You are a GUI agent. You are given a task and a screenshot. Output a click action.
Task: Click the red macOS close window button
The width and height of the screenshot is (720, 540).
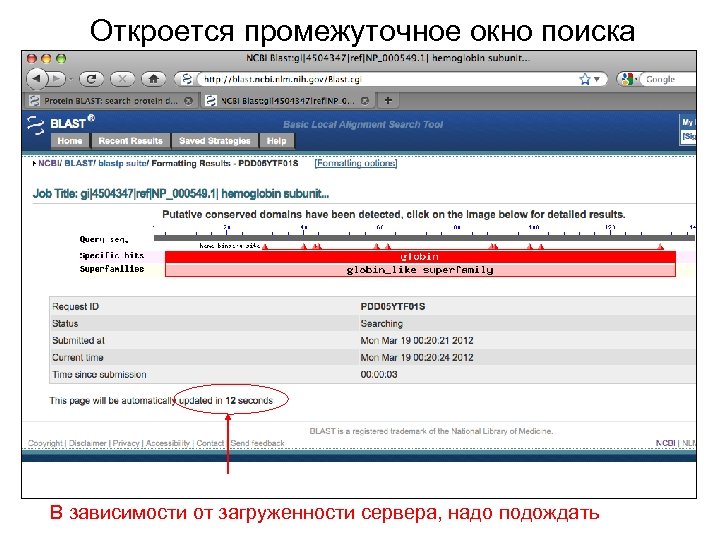tap(32, 58)
